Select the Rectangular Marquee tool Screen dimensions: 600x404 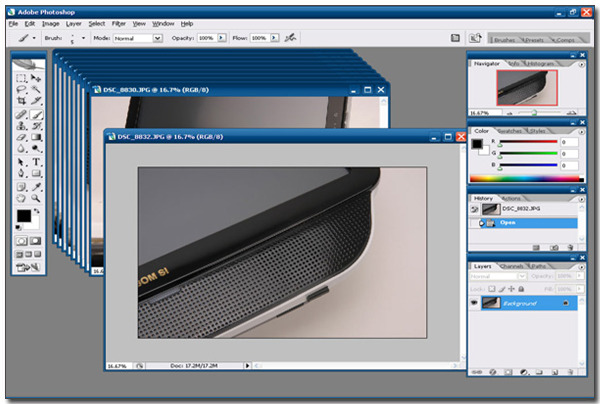(22, 77)
